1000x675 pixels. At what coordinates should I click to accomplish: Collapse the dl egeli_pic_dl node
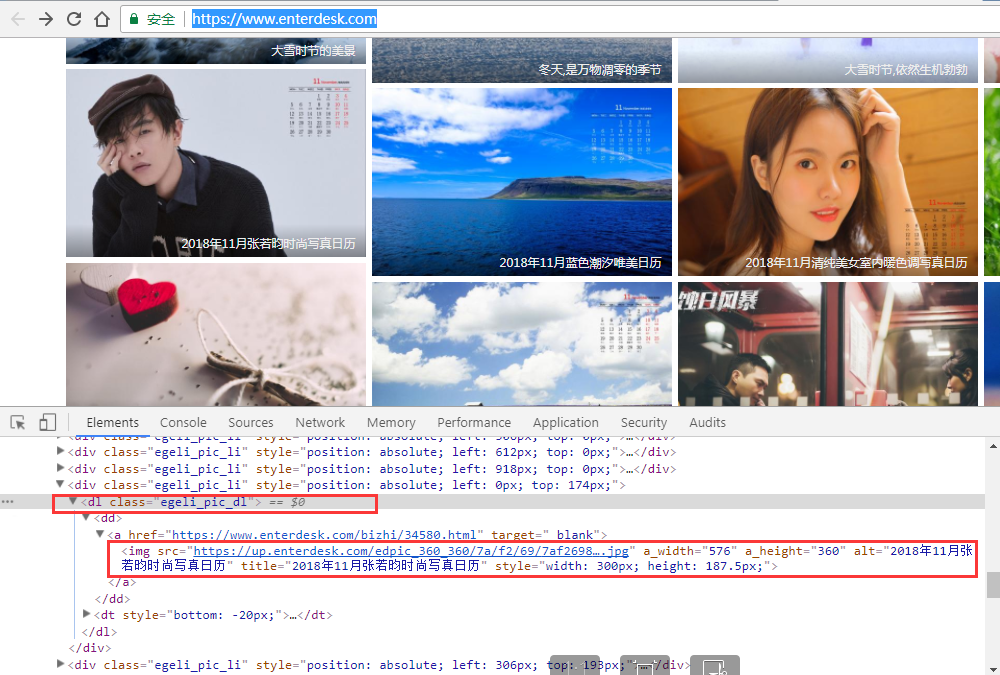[73, 501]
